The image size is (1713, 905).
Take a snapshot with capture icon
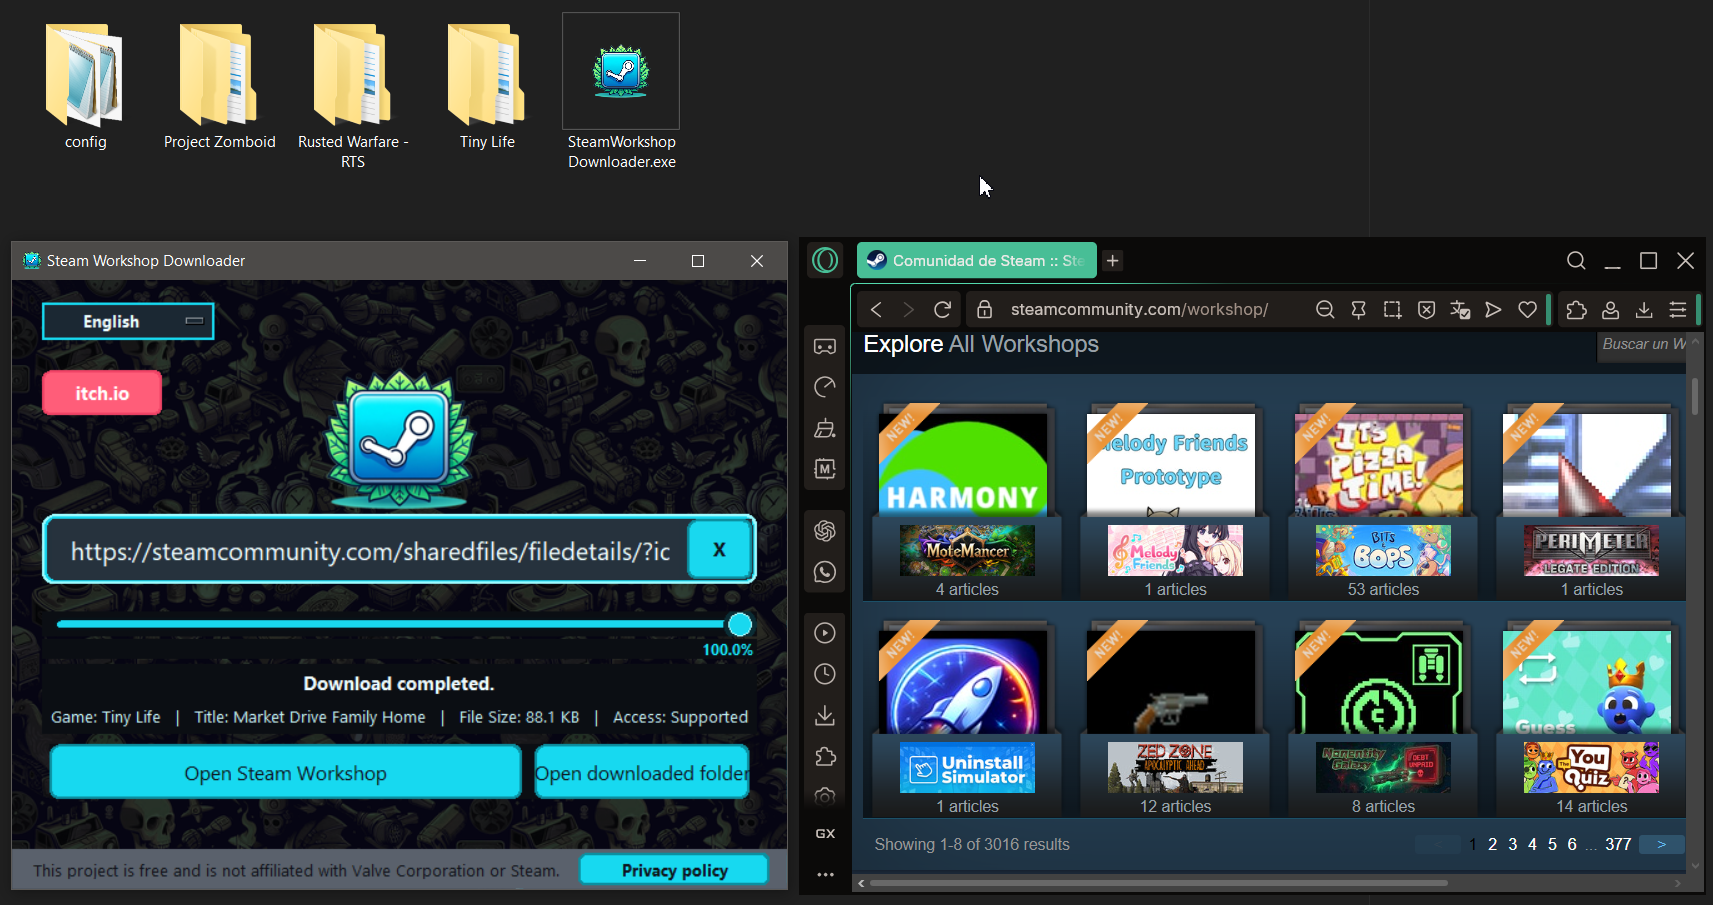click(1392, 310)
